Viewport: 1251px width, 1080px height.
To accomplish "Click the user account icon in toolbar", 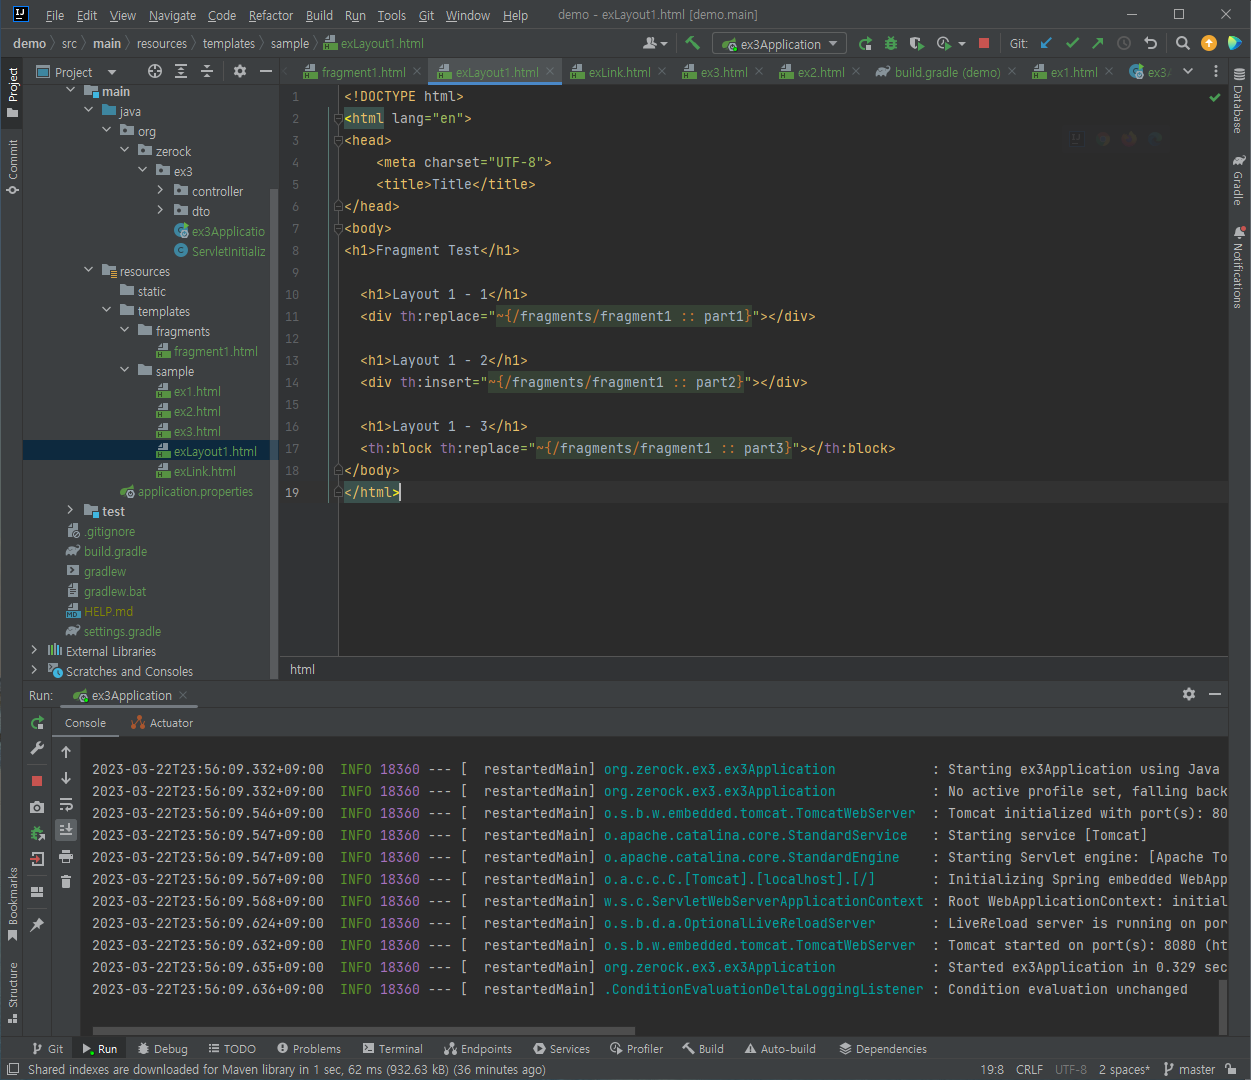I will click(x=655, y=43).
